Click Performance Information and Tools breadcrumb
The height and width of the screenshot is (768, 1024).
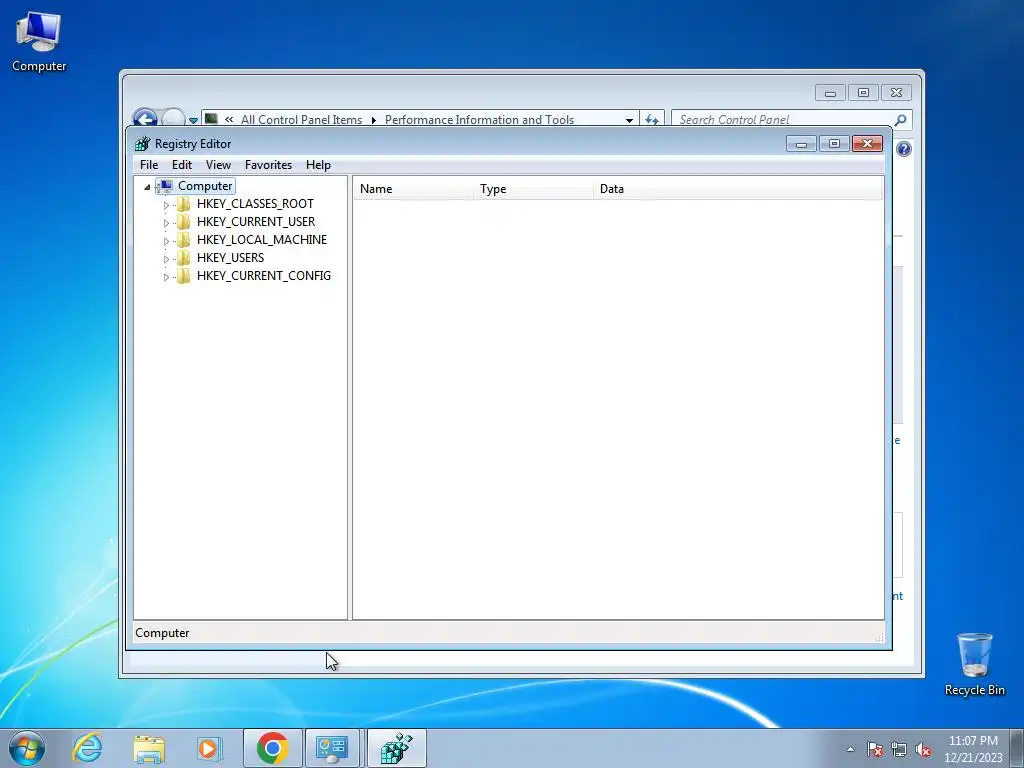point(479,120)
